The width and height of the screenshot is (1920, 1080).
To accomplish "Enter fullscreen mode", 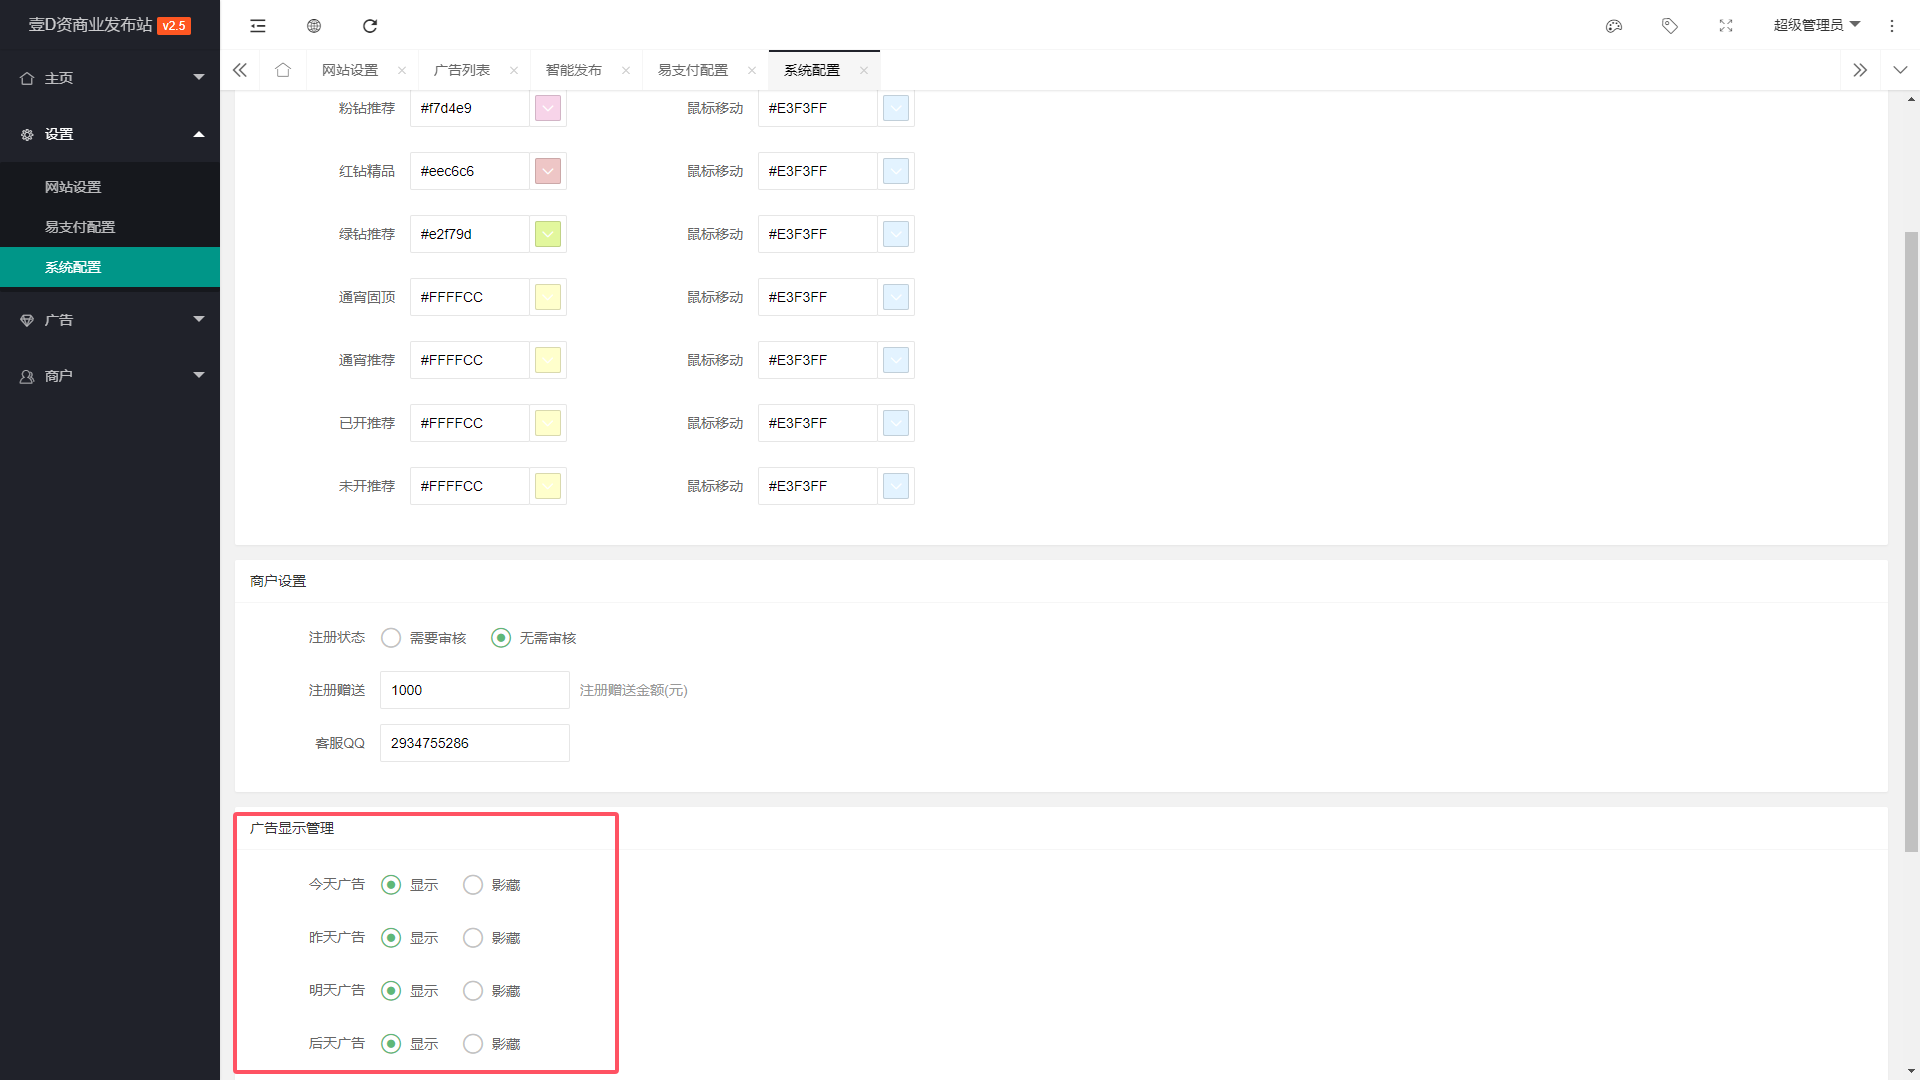I will pos(1726,25).
